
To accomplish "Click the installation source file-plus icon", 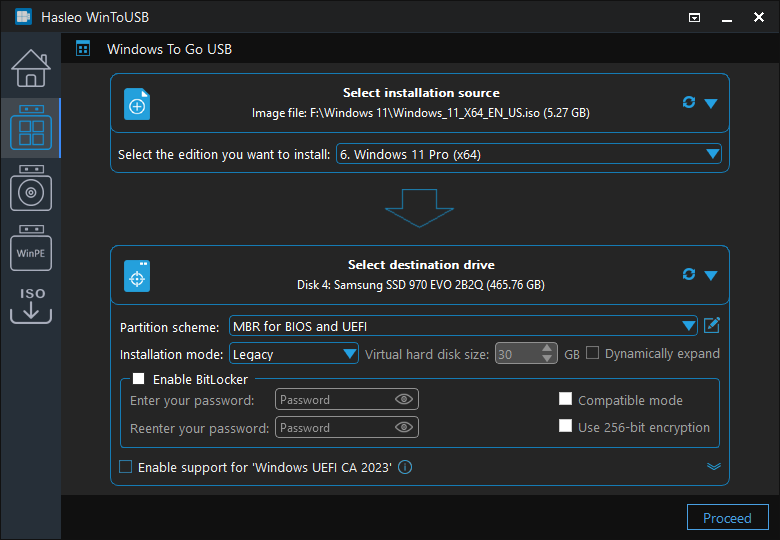I will [x=137, y=104].
